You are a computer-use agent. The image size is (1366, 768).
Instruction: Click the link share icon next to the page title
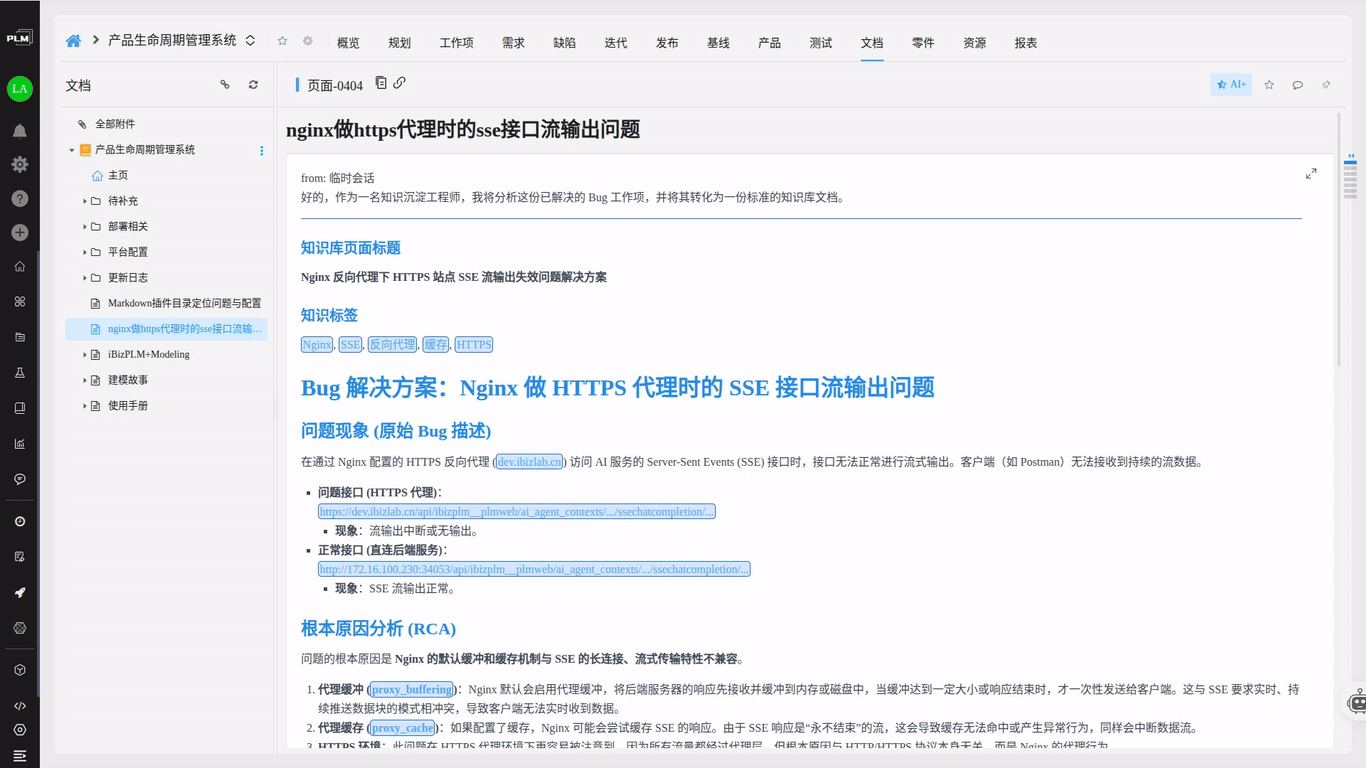[x=399, y=83]
